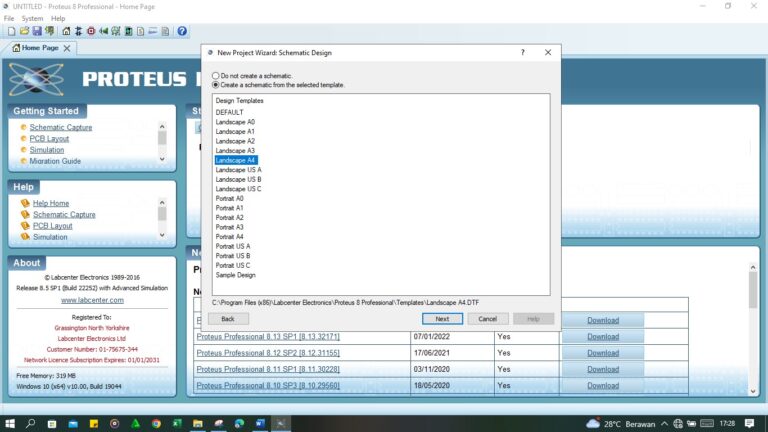This screenshot has width=768, height=432.
Task: Click the Home Page house toolbar icon
Action: pyautogui.click(x=66, y=31)
